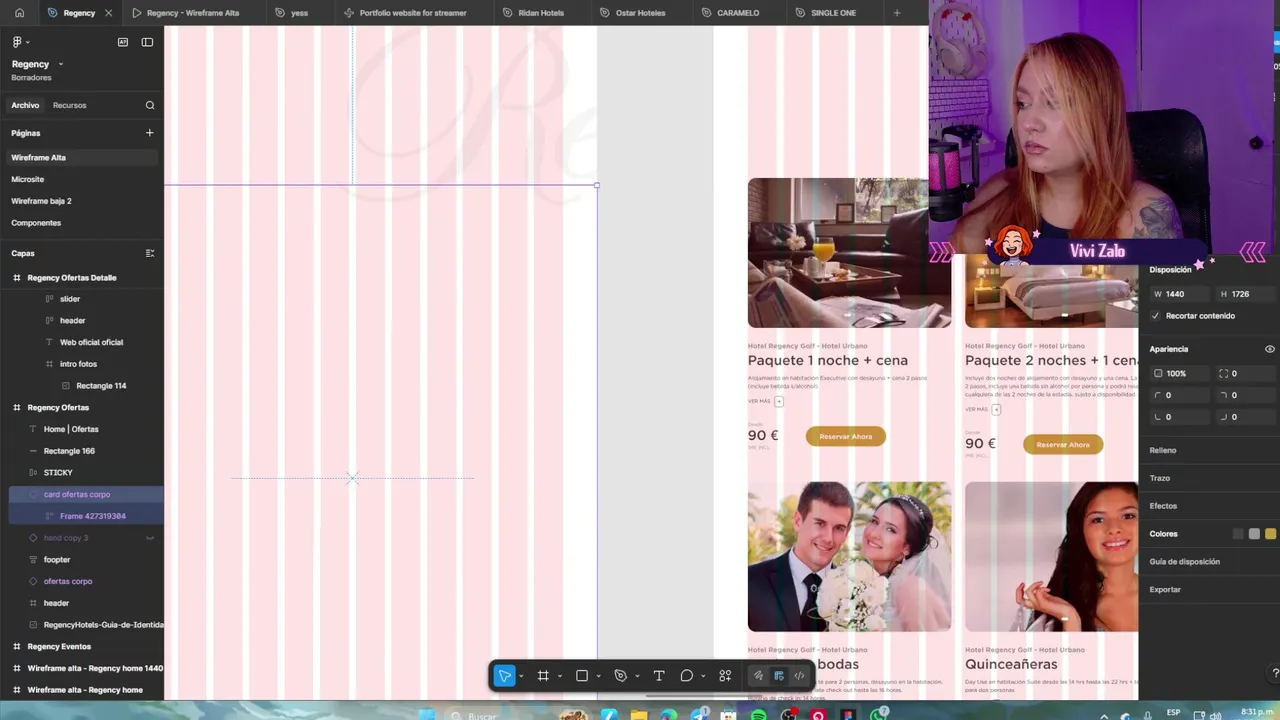Select the Rectangle shape tool
This screenshot has height=720, width=1280.
tap(582, 676)
